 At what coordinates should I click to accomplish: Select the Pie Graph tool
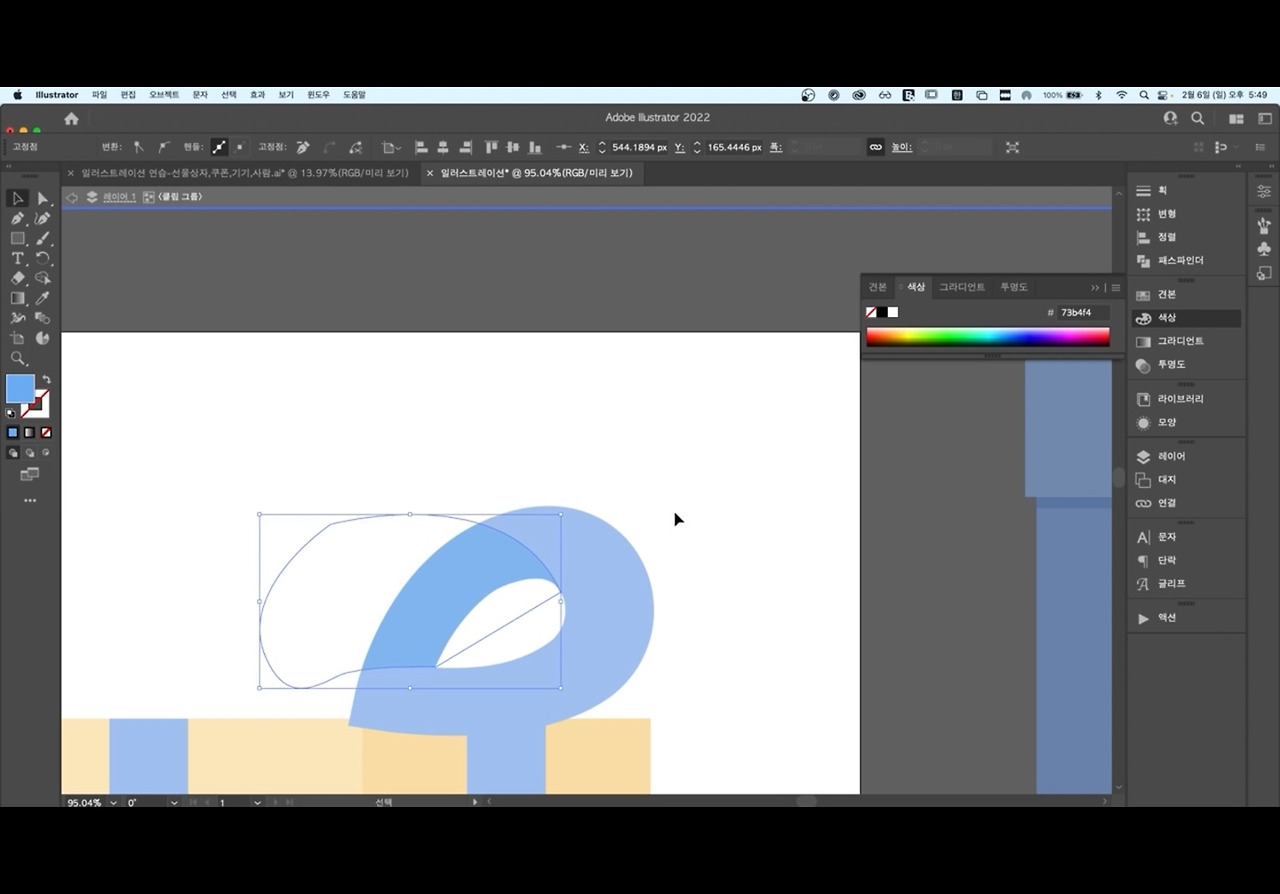pos(43,338)
